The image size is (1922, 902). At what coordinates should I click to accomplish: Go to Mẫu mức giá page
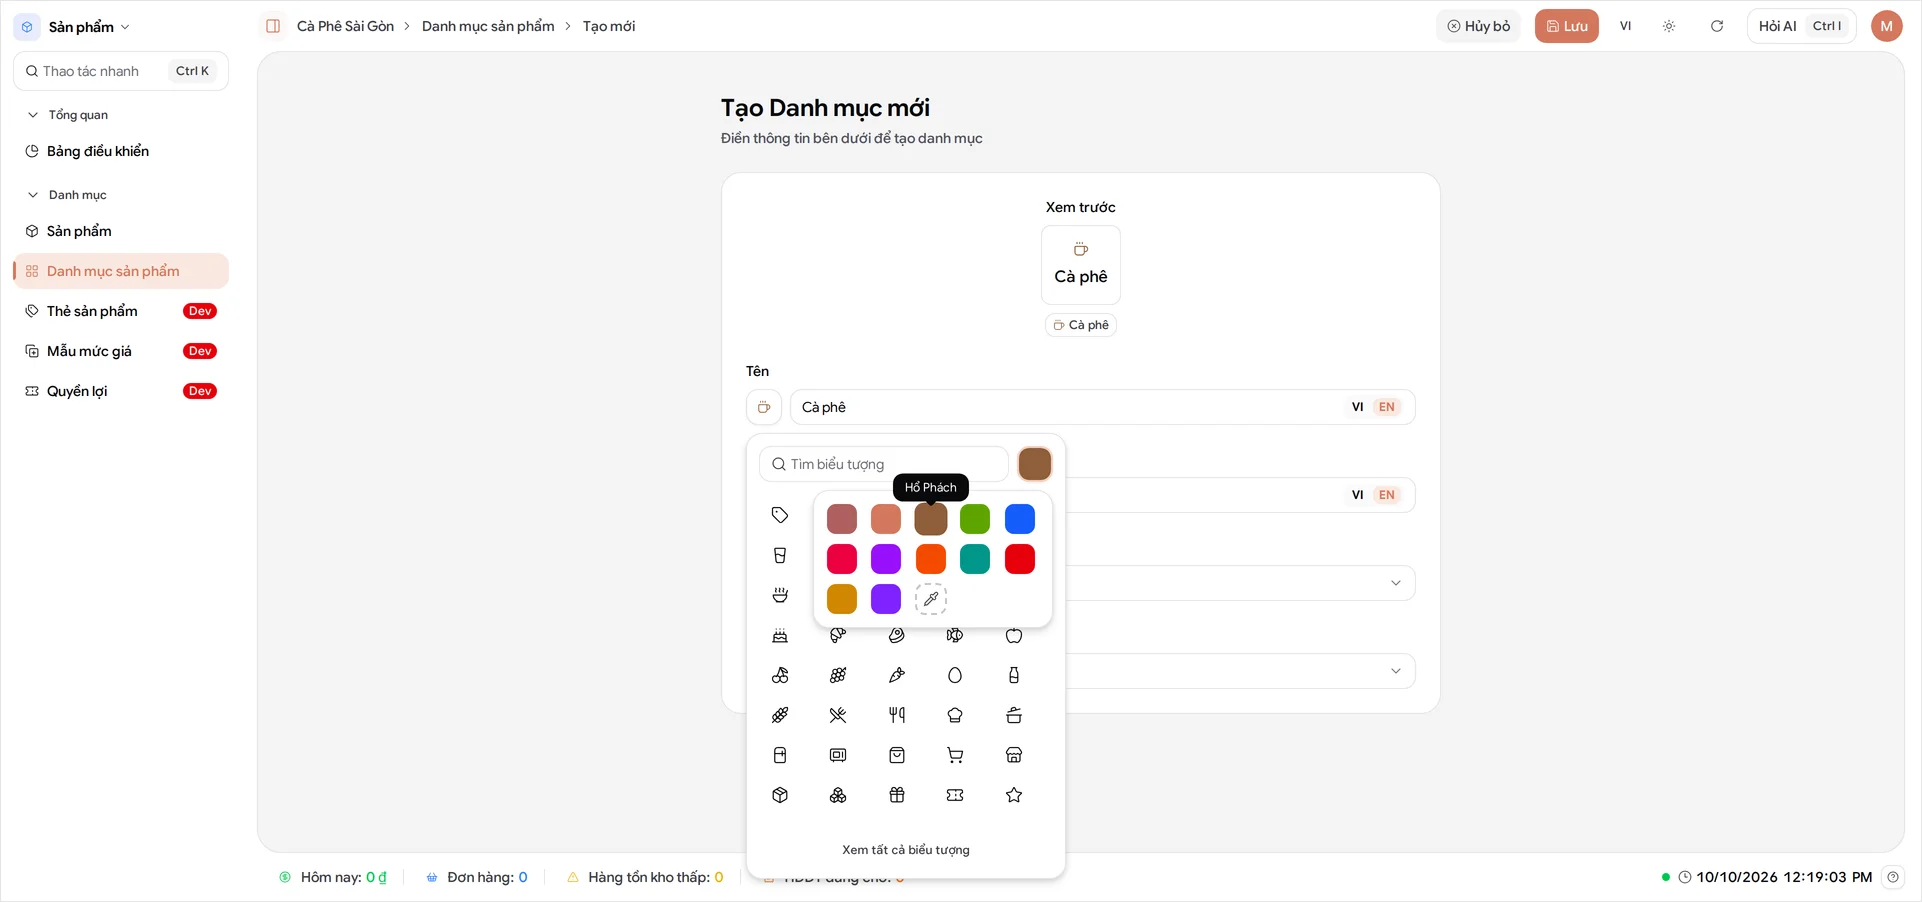tap(121, 351)
